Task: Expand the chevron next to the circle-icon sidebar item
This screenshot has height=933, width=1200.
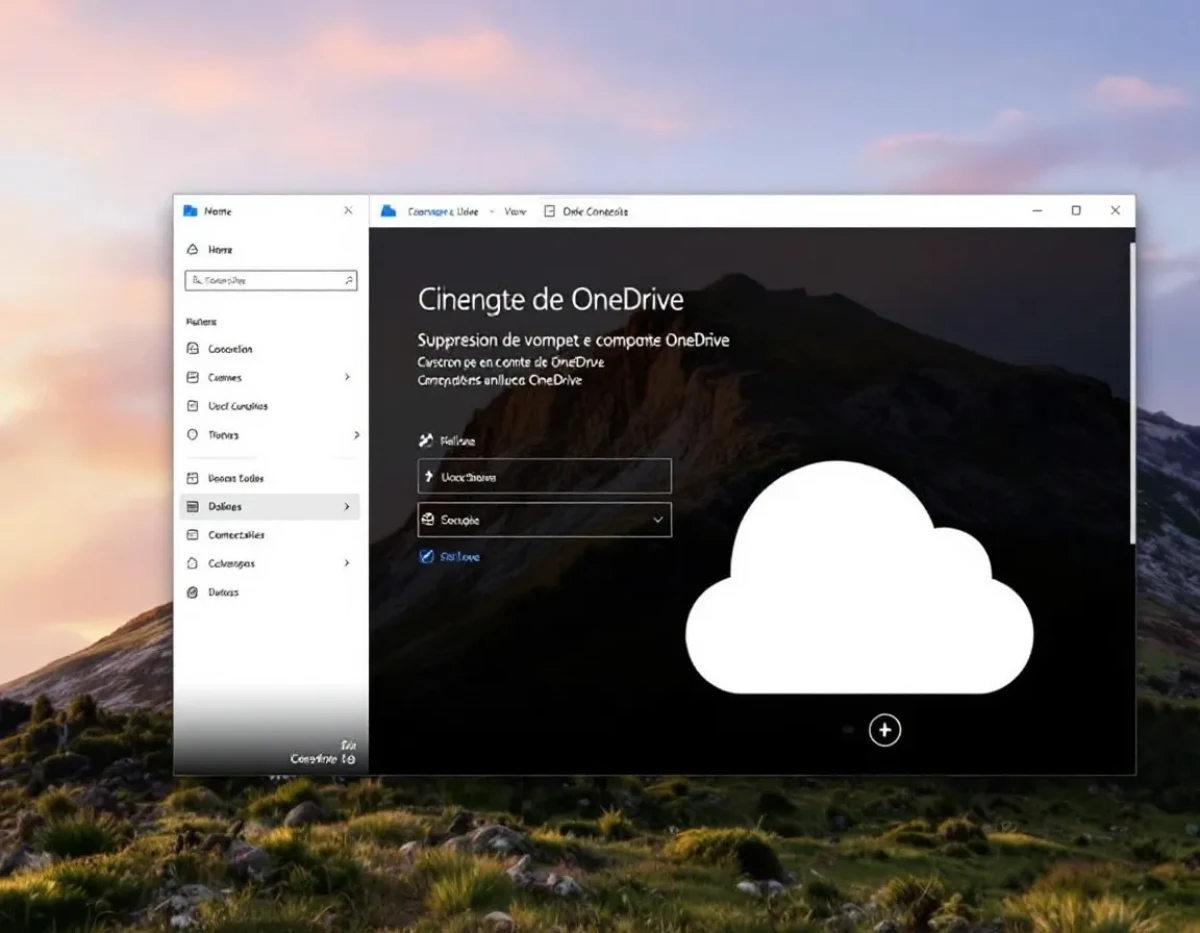Action: (x=356, y=435)
